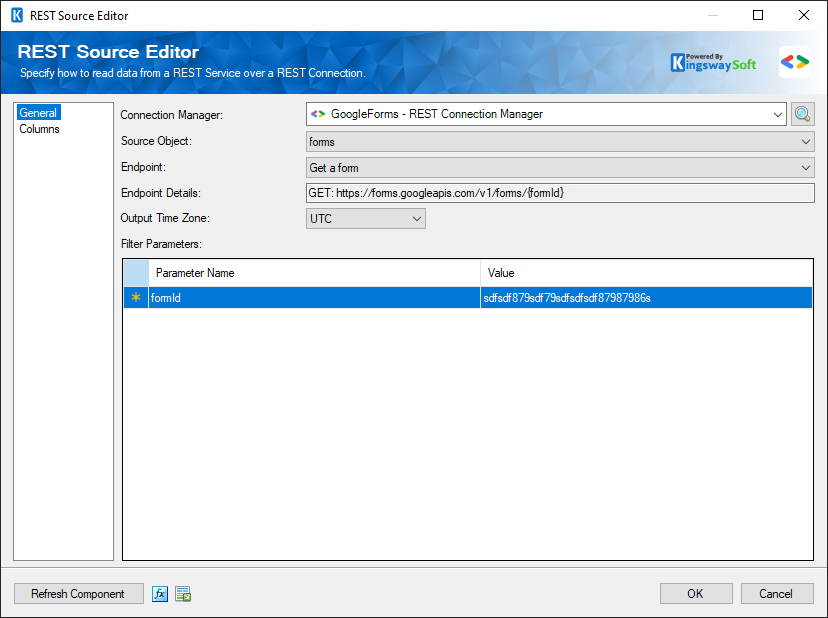Click the Value column header
The image size is (828, 618).
coord(646,273)
